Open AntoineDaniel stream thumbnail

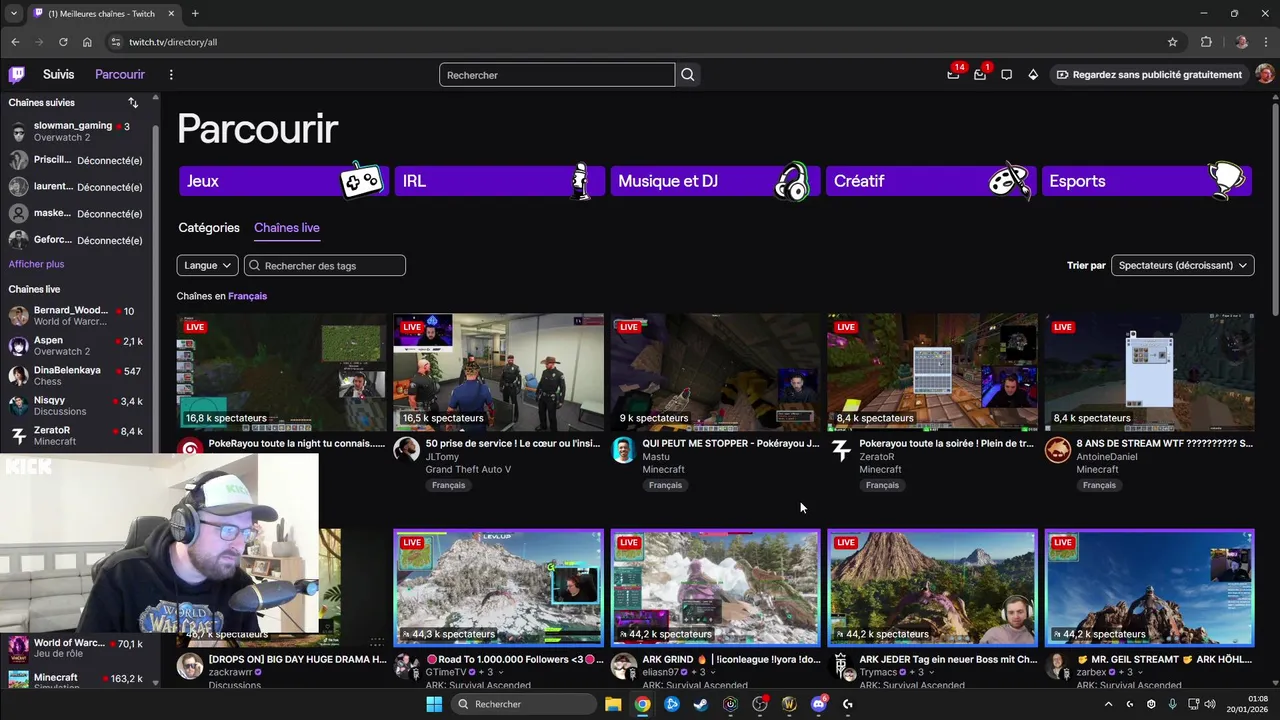1149,372
